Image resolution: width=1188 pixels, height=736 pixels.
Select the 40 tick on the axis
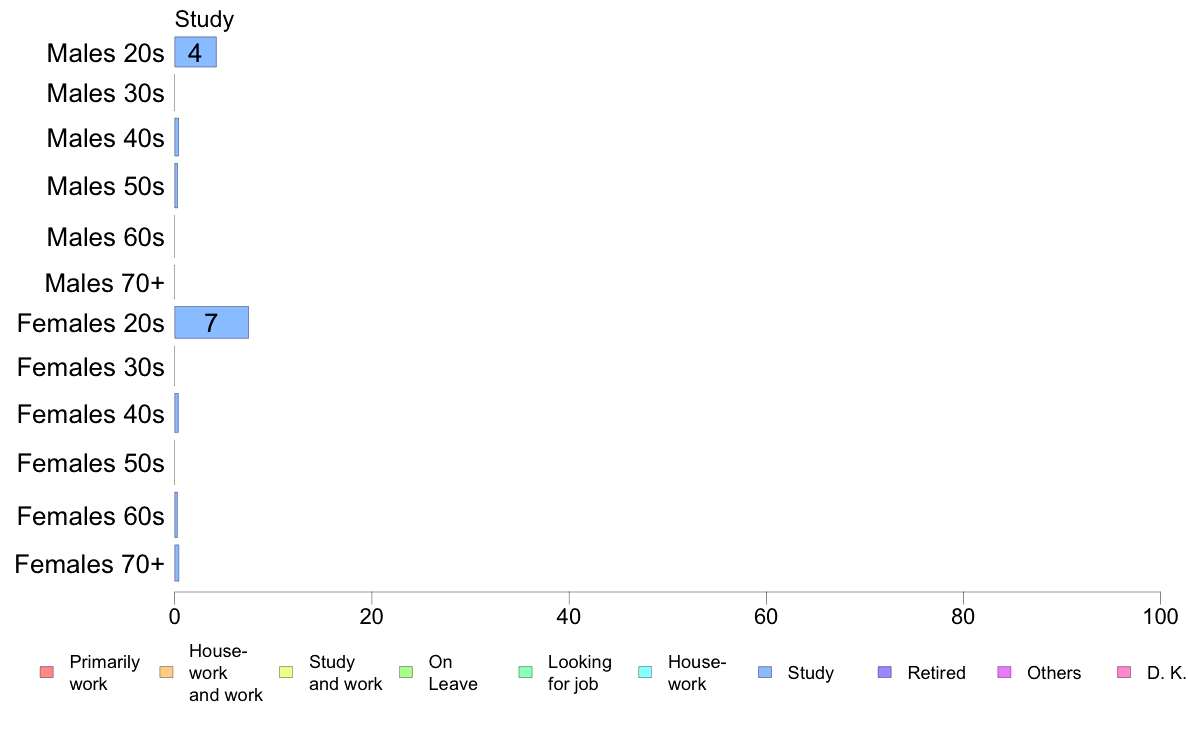(569, 616)
